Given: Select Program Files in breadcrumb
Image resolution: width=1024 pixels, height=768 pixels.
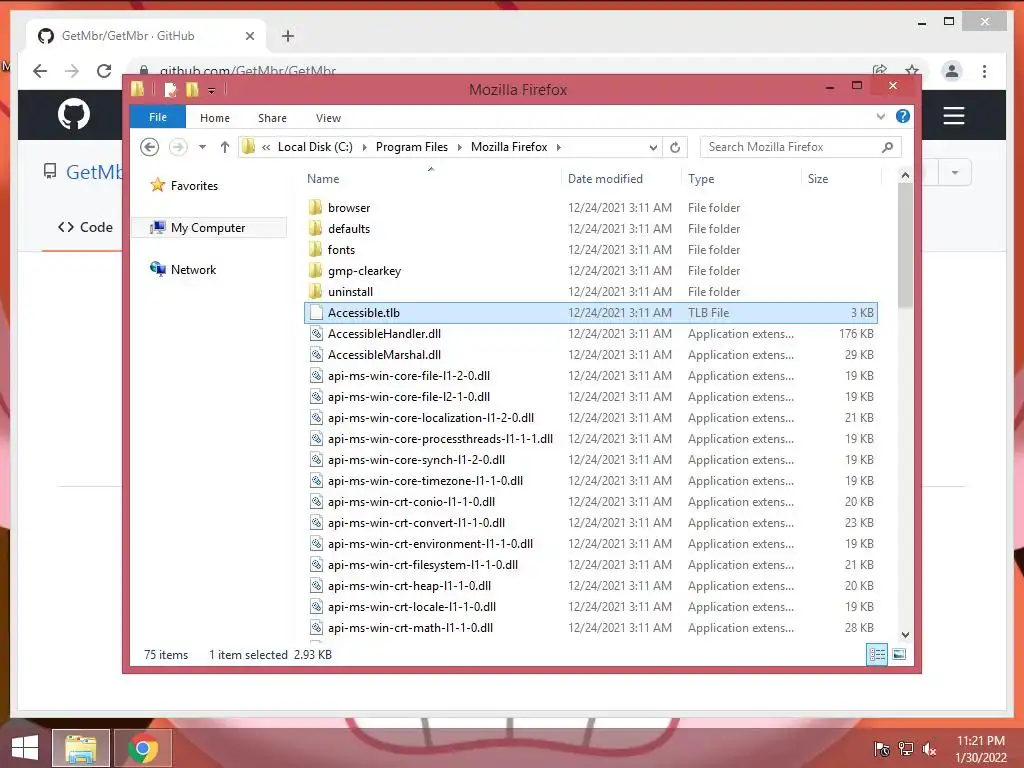Looking at the screenshot, I should click(x=412, y=147).
